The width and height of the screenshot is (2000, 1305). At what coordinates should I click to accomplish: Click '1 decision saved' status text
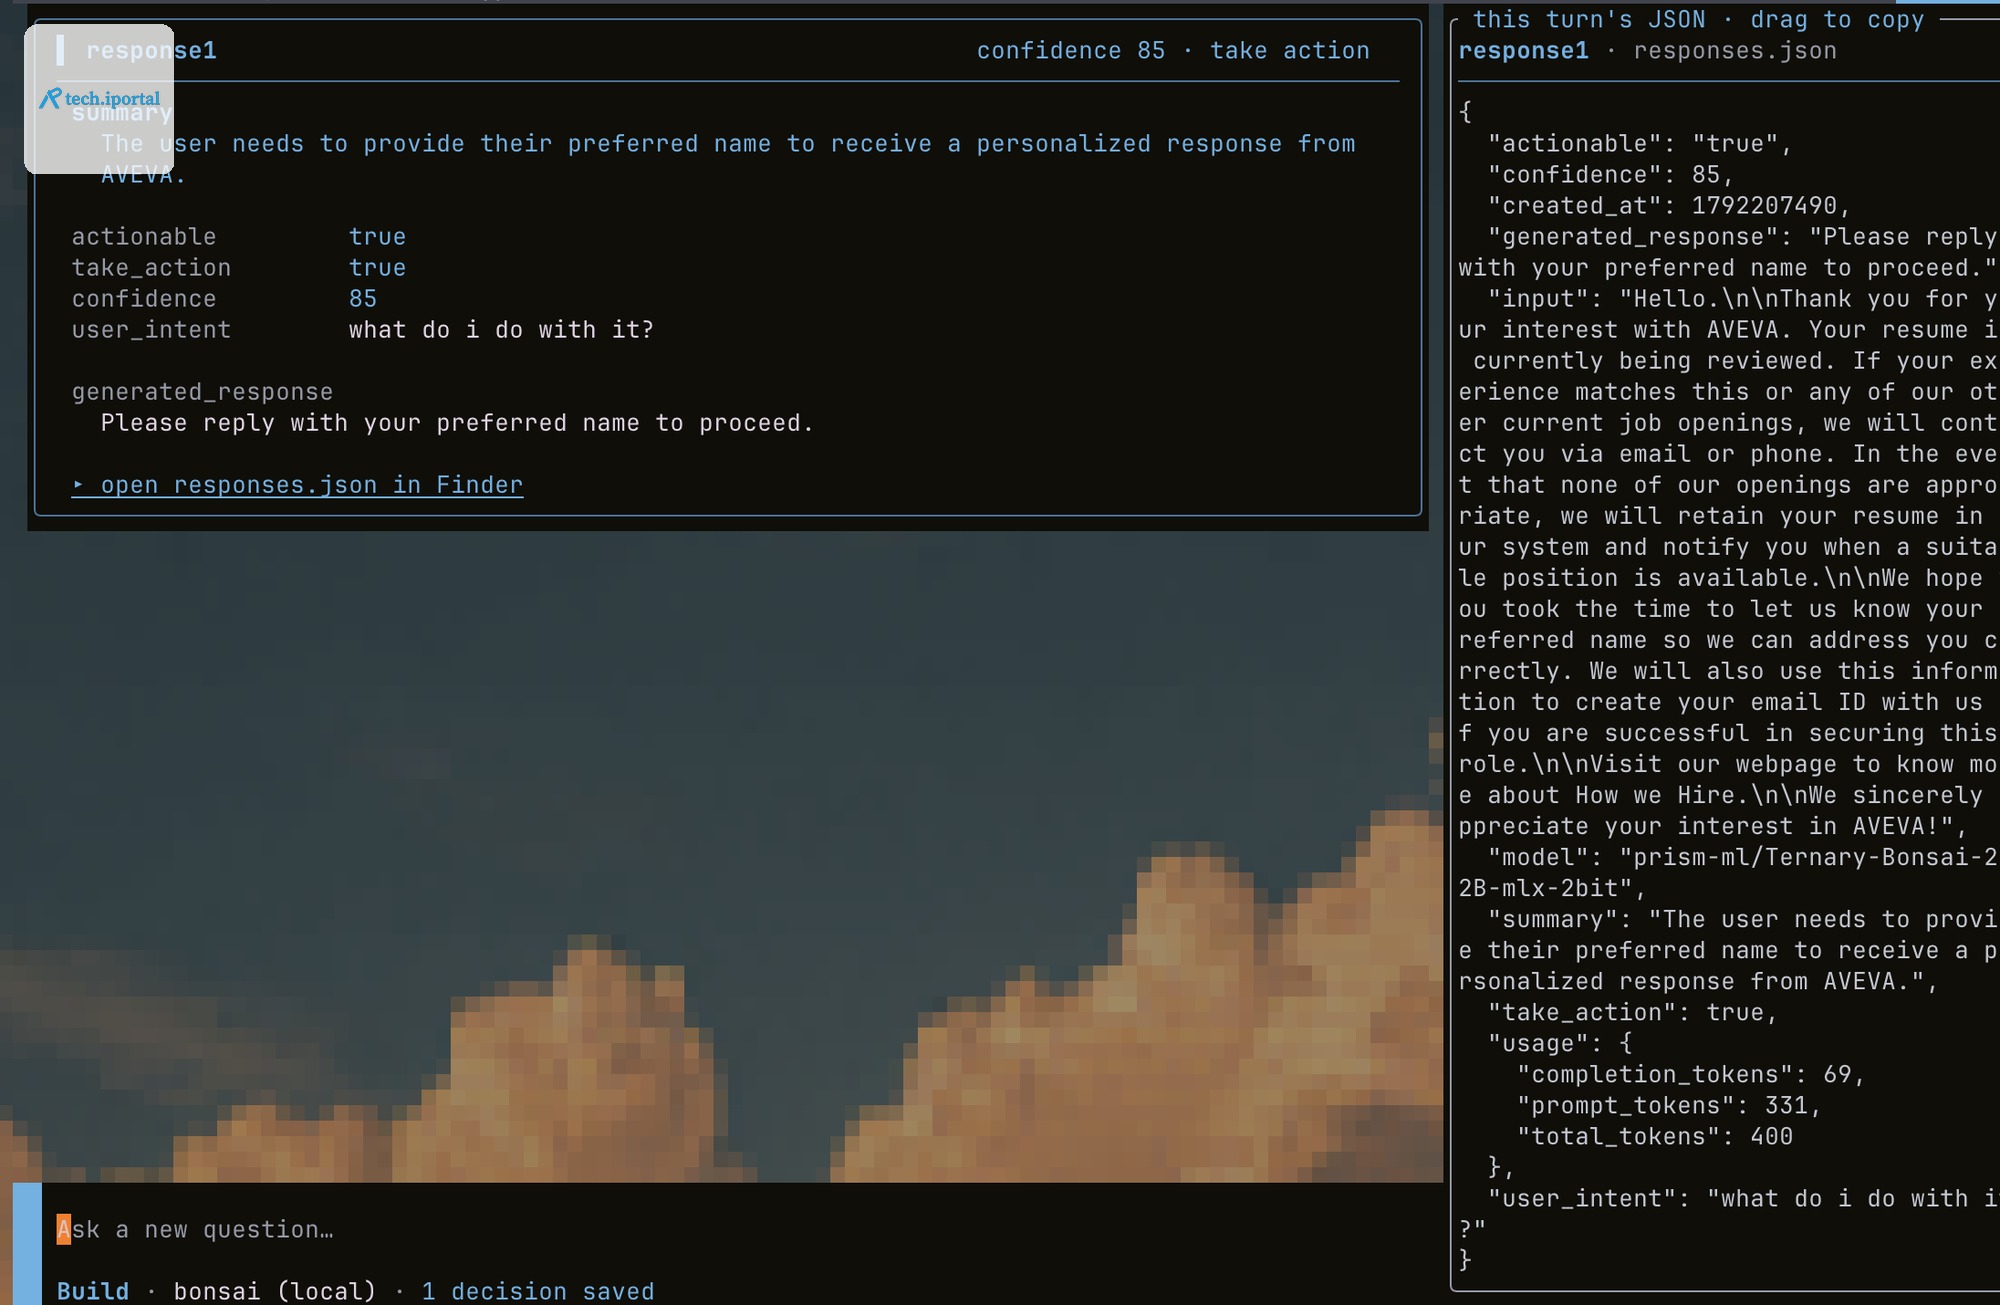(x=538, y=1291)
